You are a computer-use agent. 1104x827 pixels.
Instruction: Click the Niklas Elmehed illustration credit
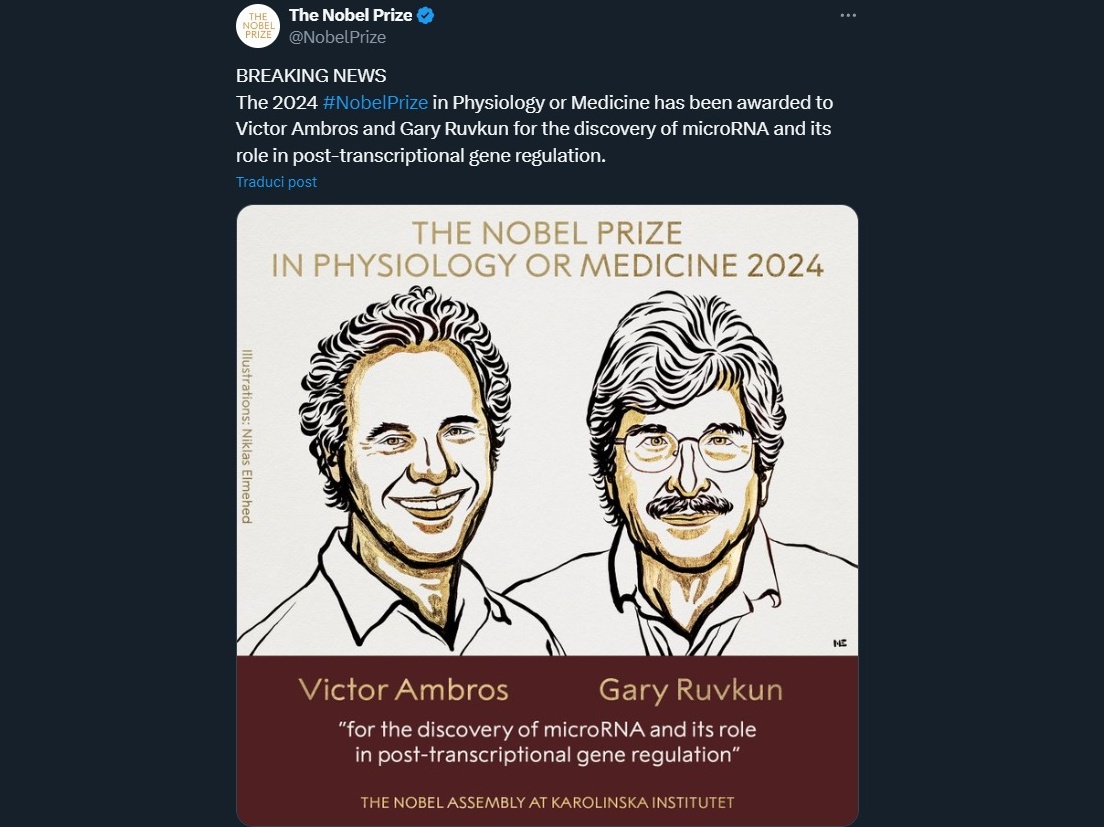(246, 435)
